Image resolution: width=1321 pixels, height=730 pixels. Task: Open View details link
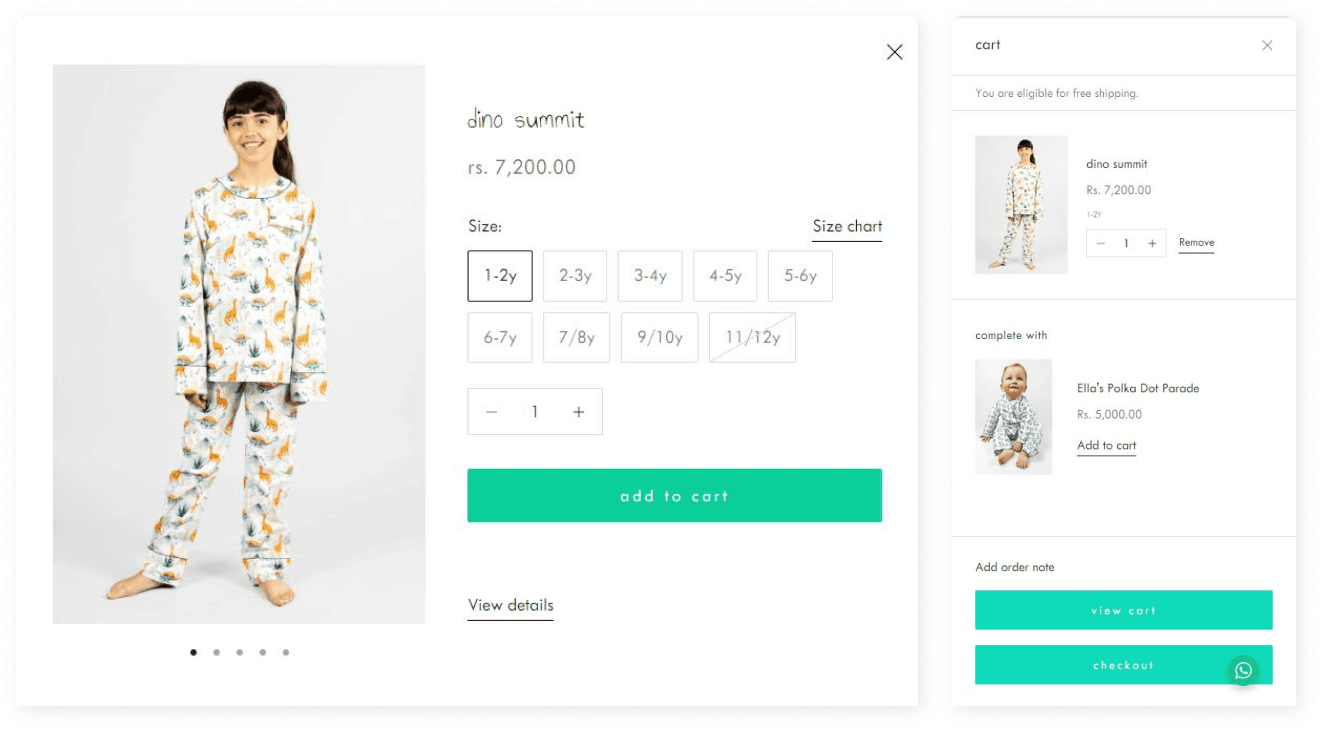(x=510, y=605)
